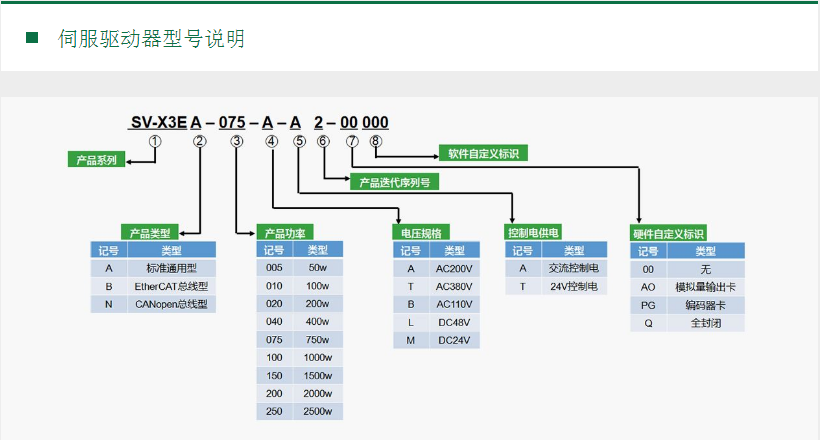Select the 2500w cell
The height and width of the screenshot is (440, 820).
pos(317,411)
